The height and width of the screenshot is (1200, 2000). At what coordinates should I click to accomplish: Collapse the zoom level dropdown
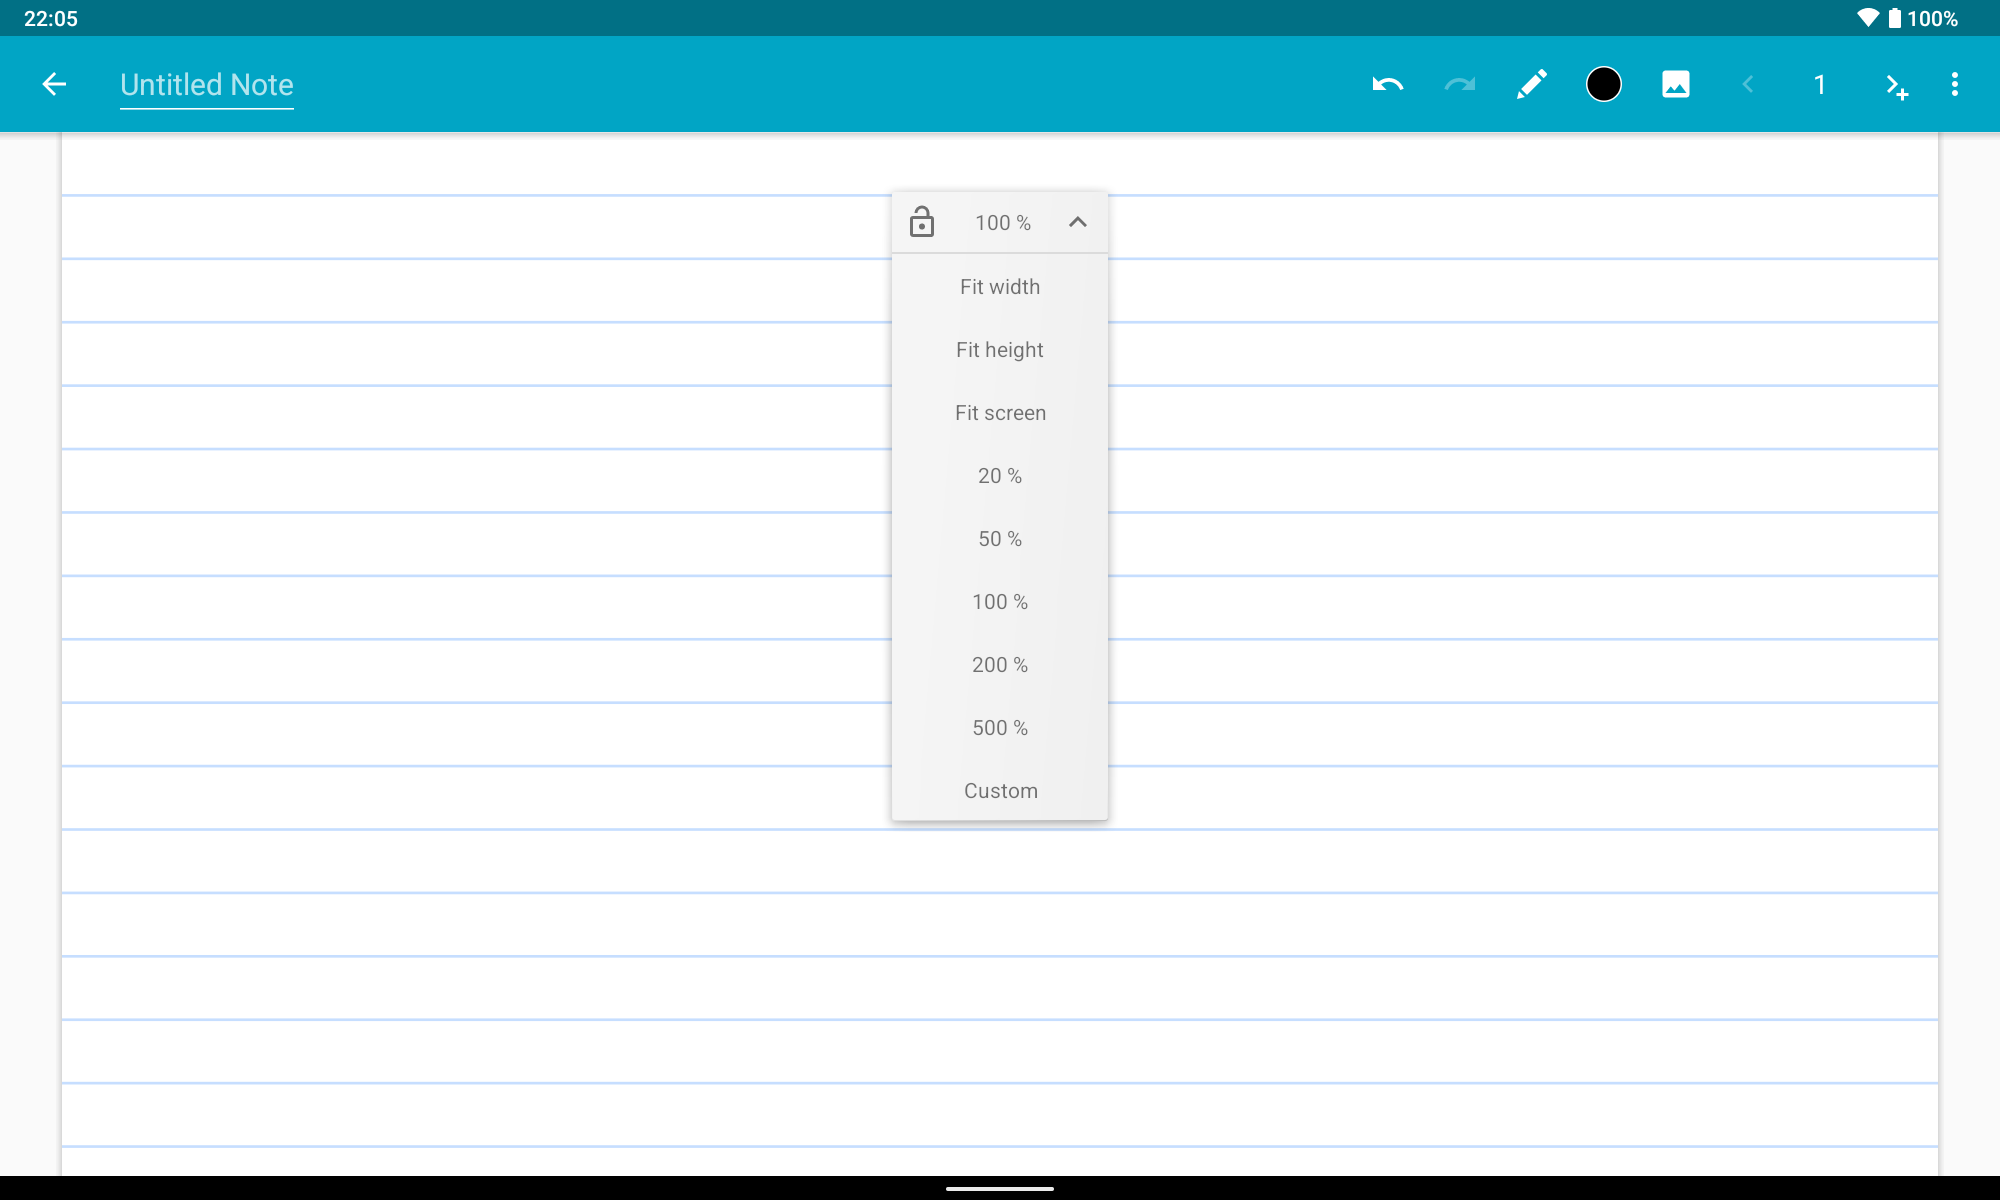(x=1078, y=221)
